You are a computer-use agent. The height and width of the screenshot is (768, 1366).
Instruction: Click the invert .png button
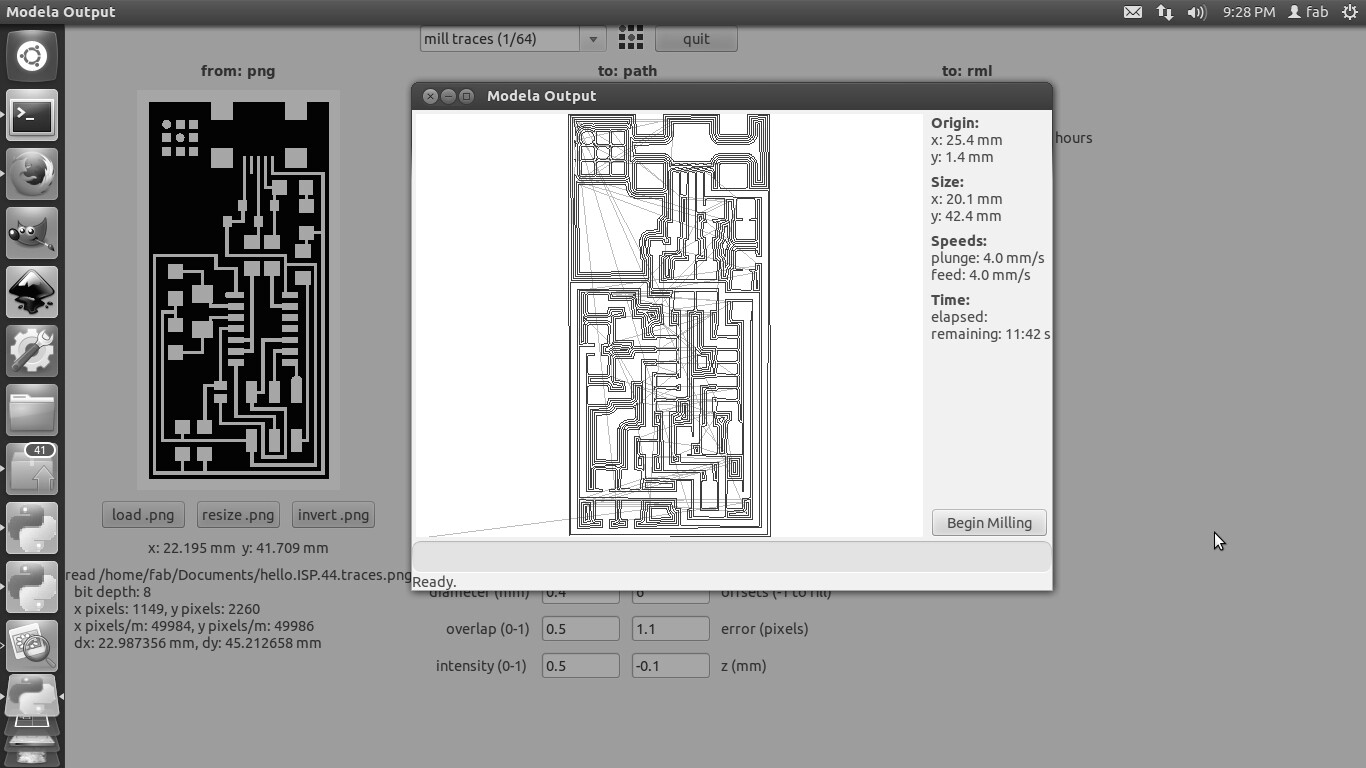(334, 515)
